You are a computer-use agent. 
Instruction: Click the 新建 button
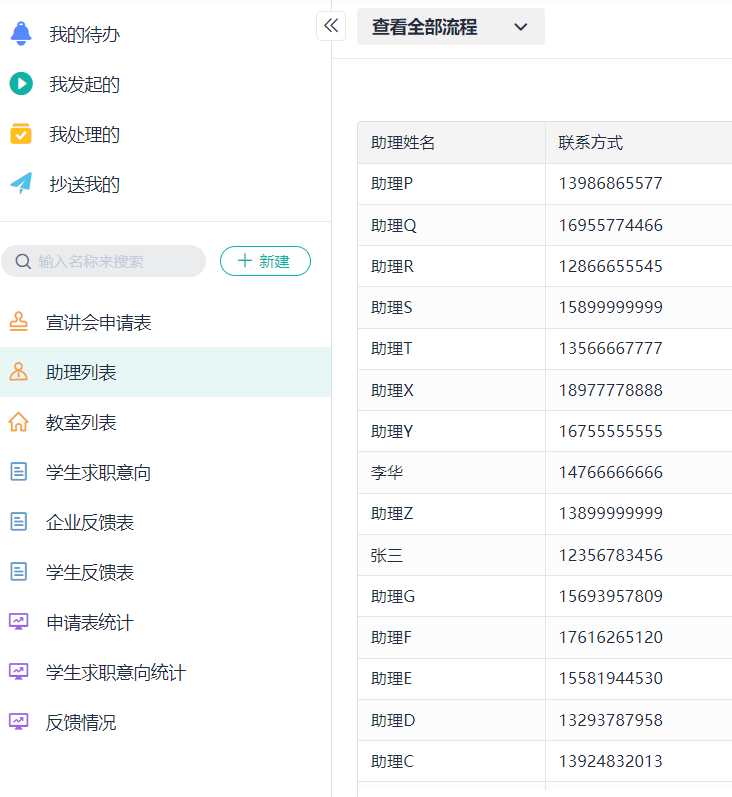click(265, 261)
